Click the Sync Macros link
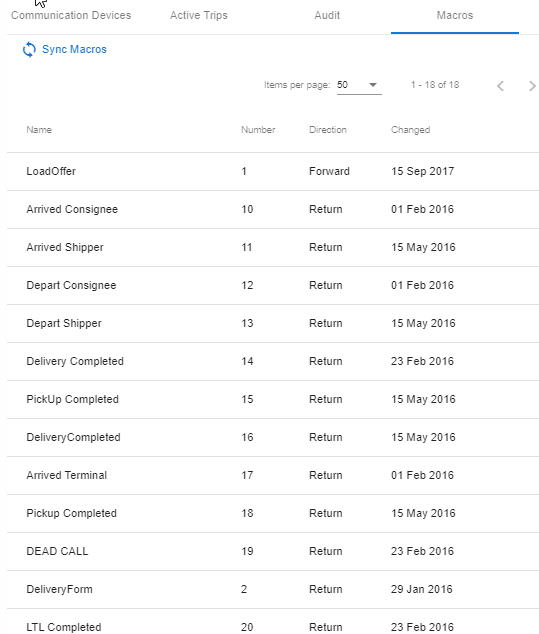 click(74, 49)
